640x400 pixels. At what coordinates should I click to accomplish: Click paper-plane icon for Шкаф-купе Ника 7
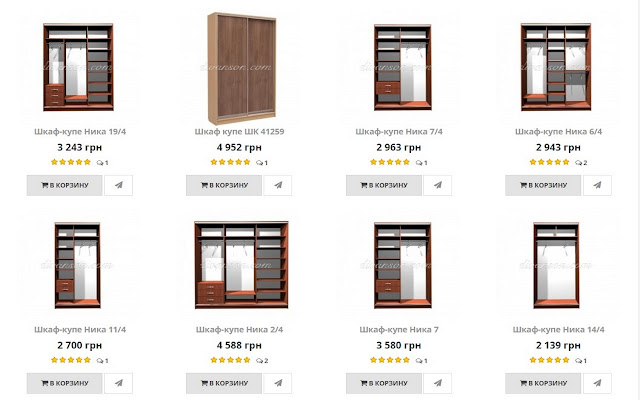tap(437, 383)
